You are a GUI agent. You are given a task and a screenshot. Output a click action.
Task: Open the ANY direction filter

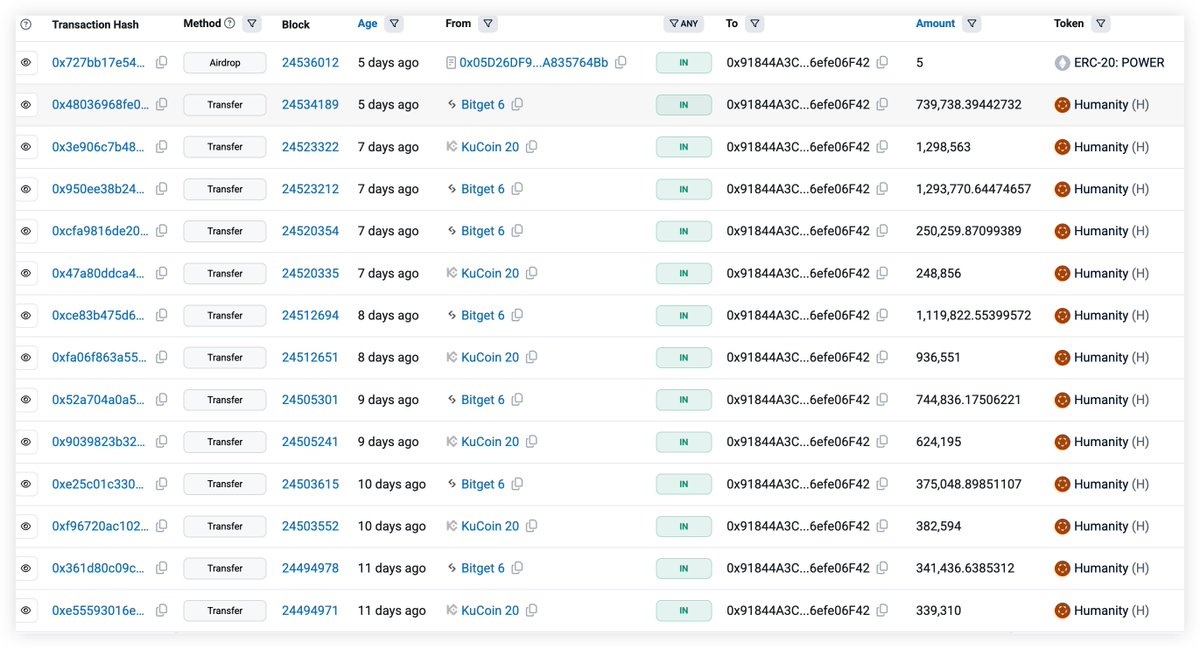pos(683,23)
